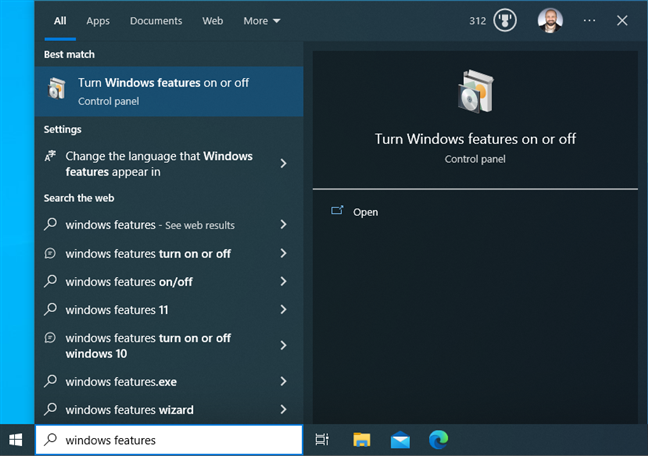The image size is (648, 456).
Task: Open the three-dot search options menu
Action: click(x=589, y=21)
